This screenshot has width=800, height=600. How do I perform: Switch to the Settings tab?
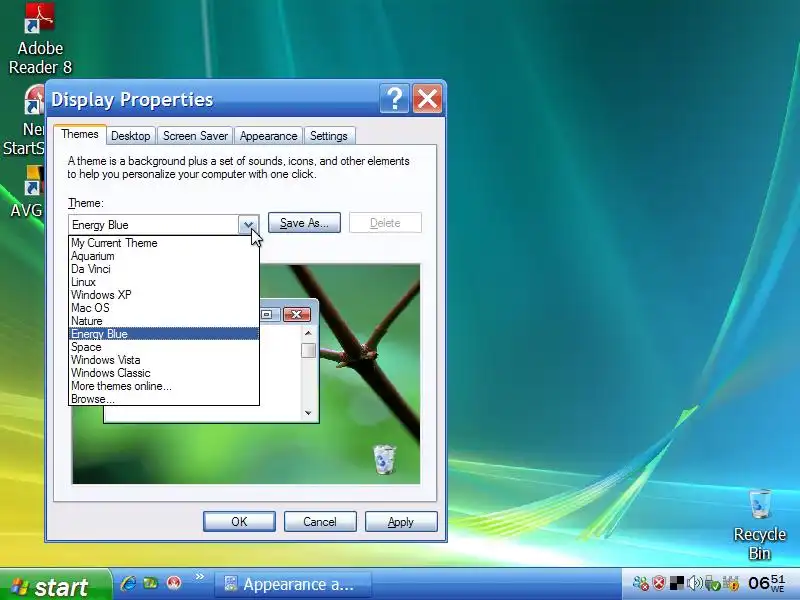(x=329, y=136)
